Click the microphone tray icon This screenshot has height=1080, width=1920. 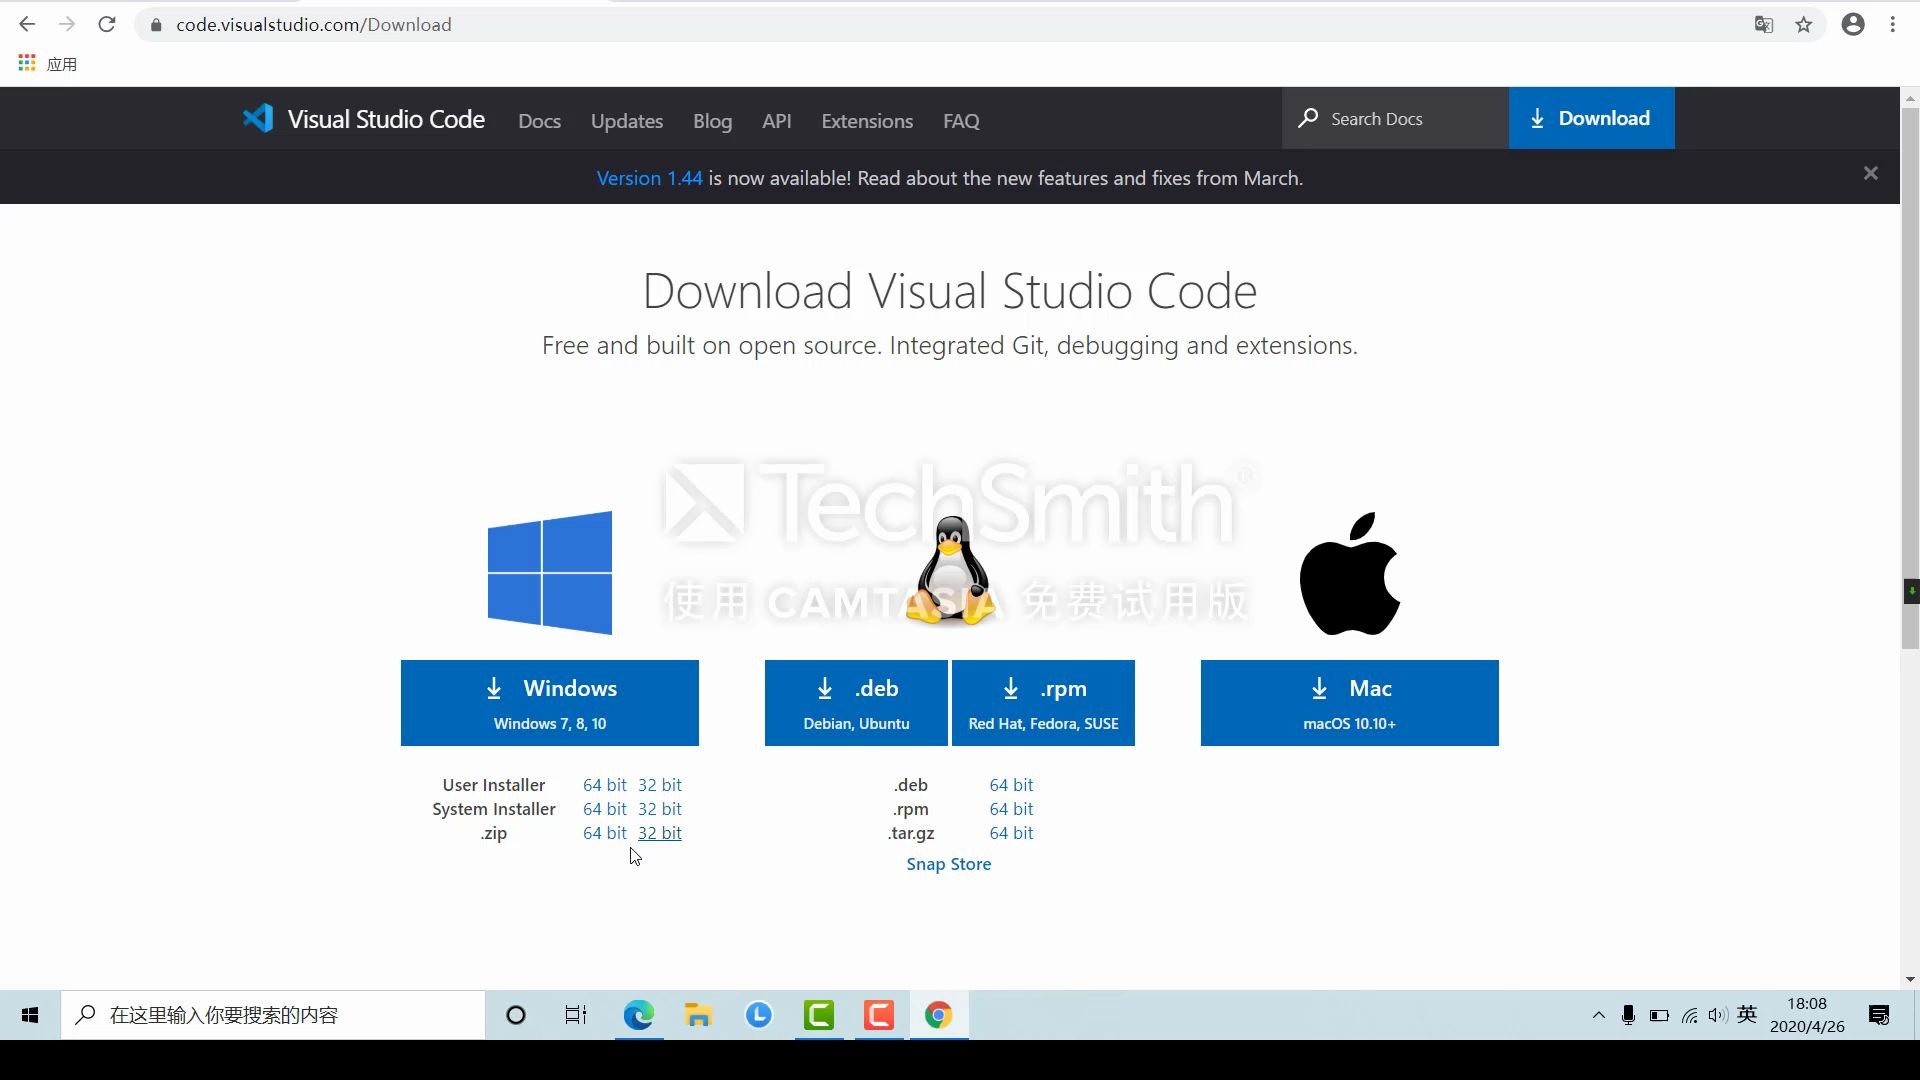1628,1015
